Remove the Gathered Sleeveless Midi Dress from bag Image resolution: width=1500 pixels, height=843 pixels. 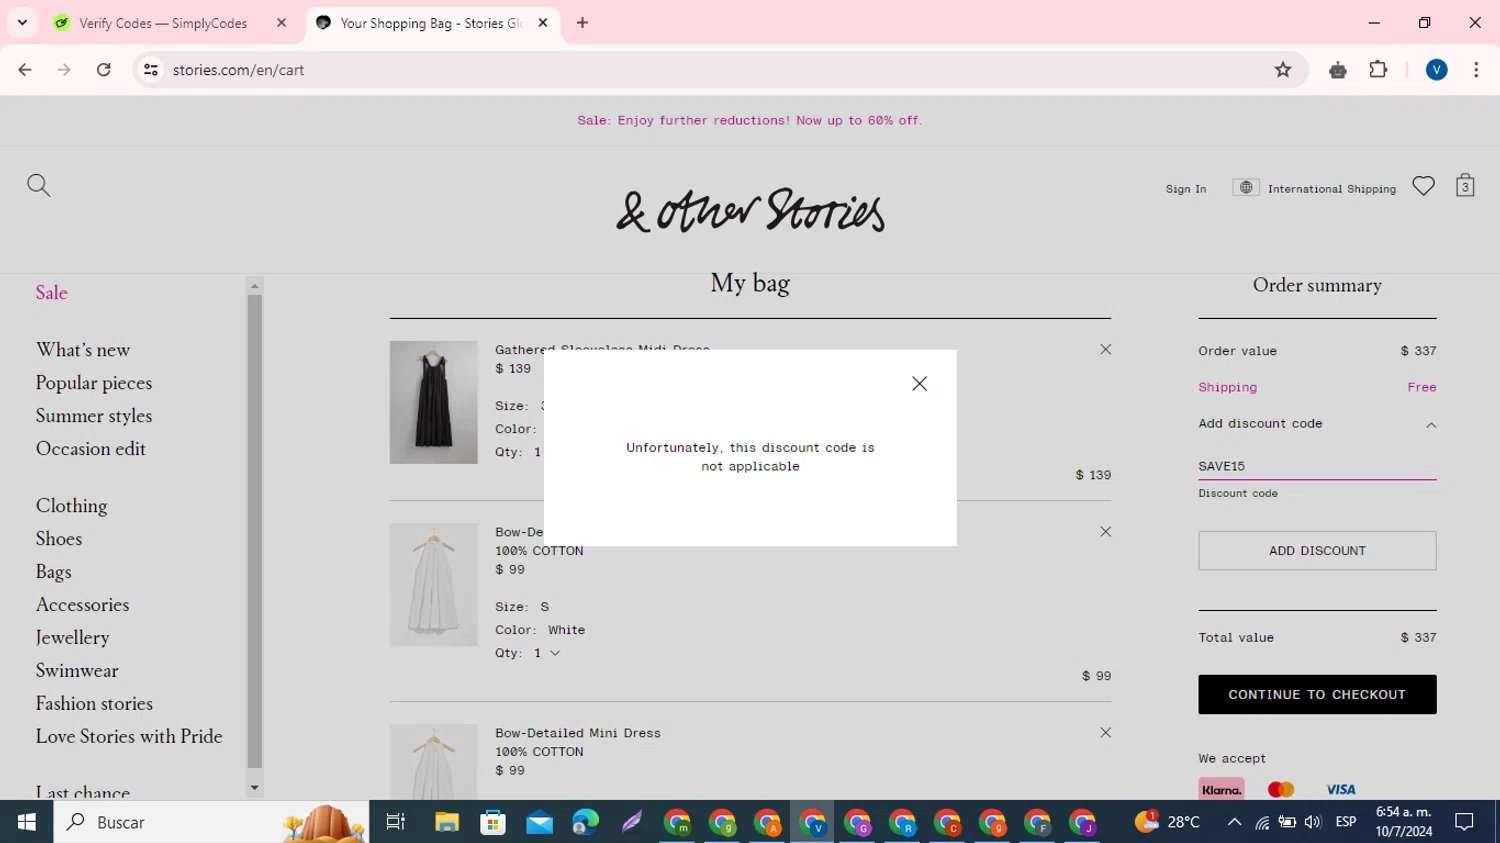[x=1105, y=349]
